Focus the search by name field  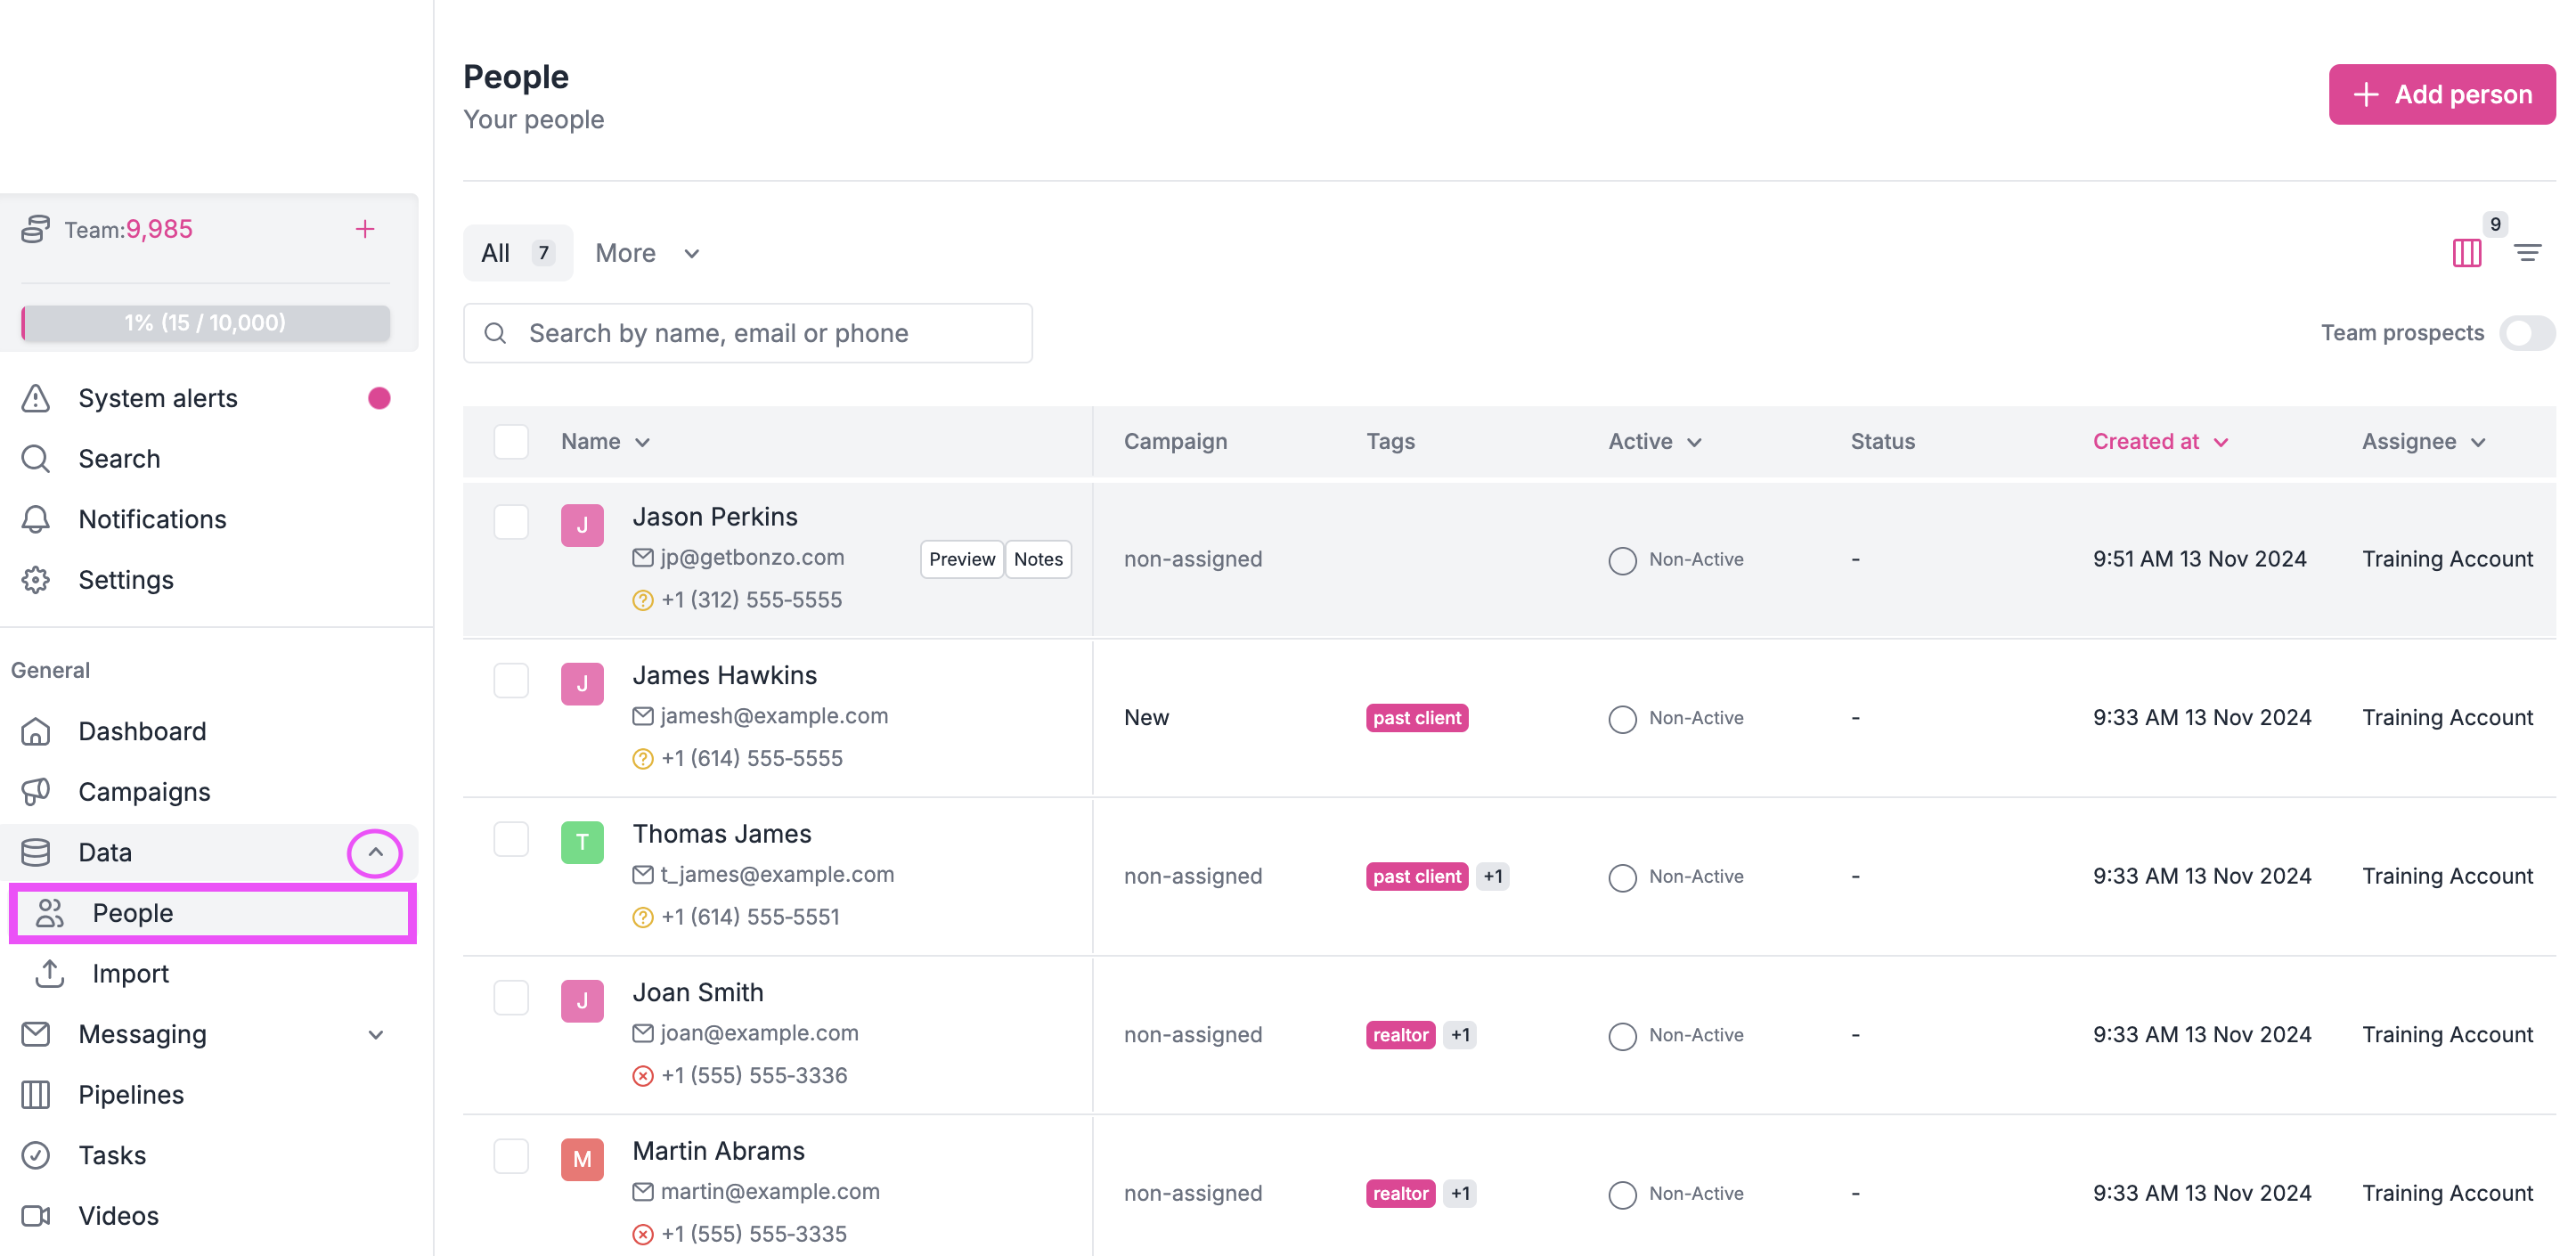[747, 333]
